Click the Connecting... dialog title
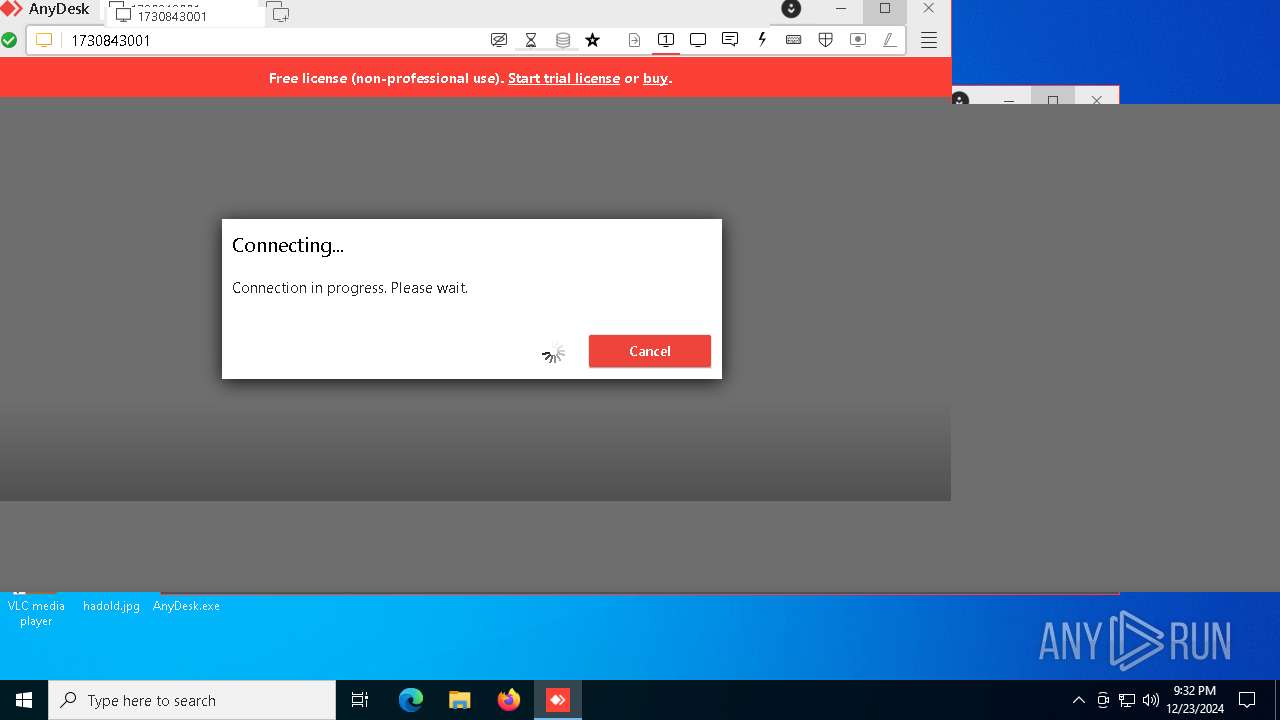Image resolution: width=1280 pixels, height=720 pixels. click(288, 245)
